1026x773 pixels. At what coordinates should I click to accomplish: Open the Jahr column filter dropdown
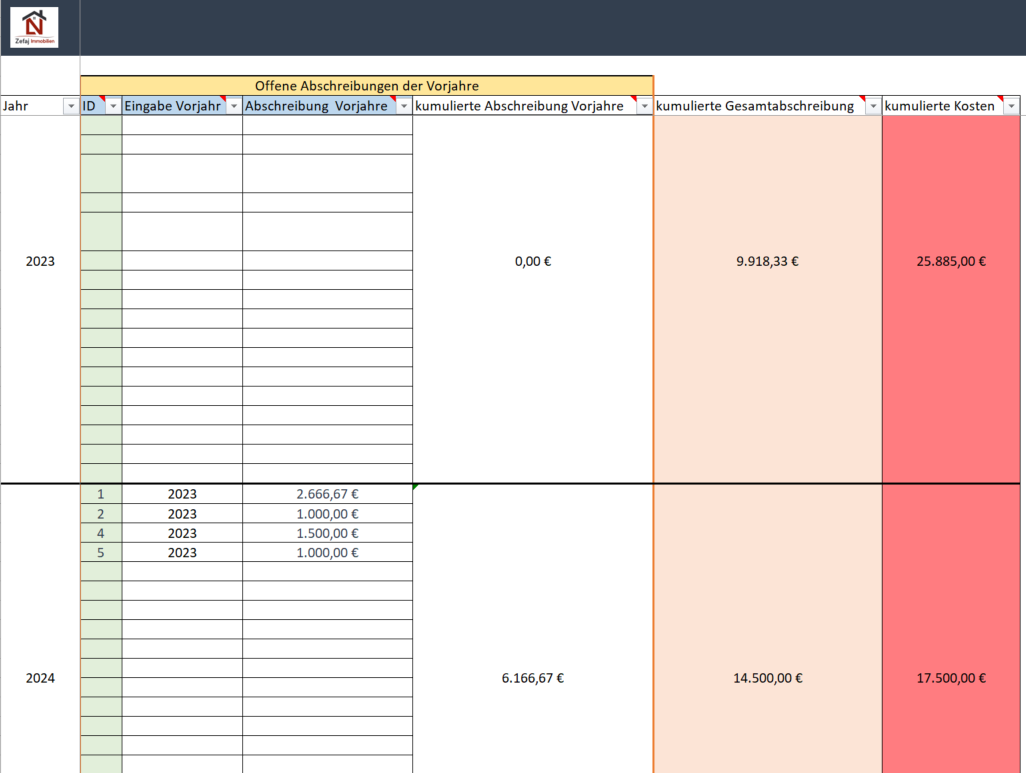point(70,106)
